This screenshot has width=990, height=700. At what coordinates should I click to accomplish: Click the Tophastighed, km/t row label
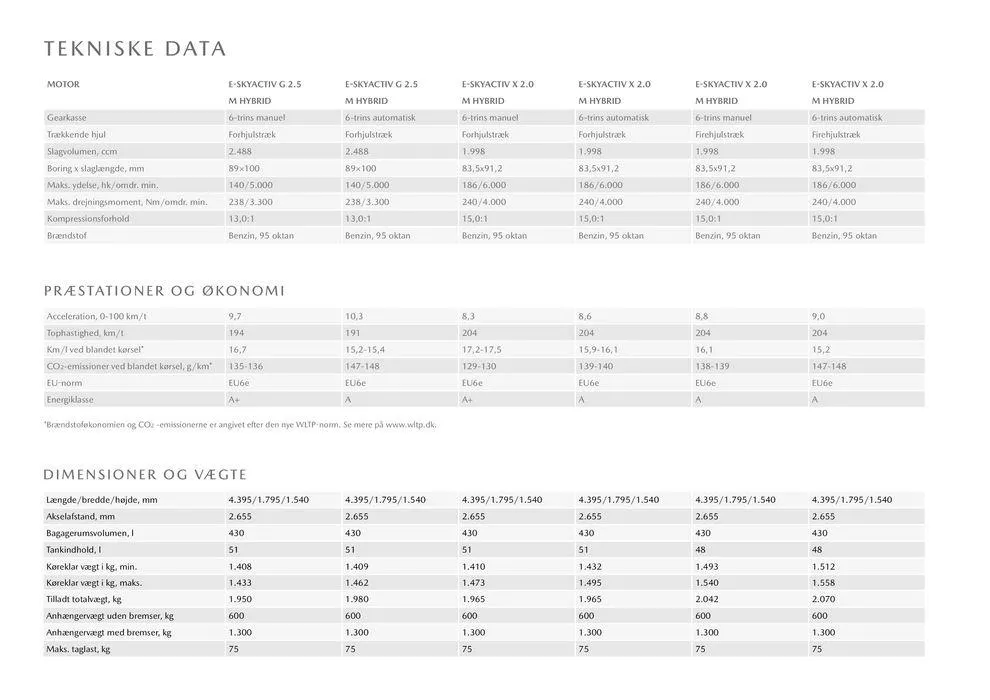[x=85, y=333]
